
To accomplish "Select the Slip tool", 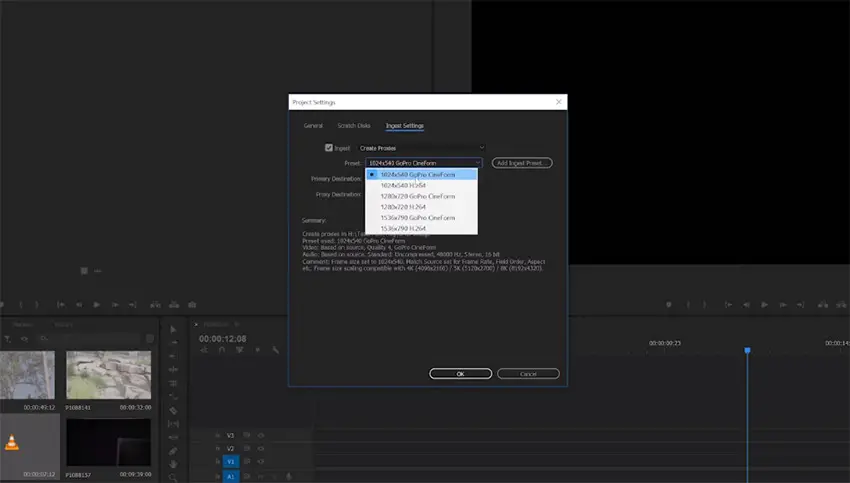I will (173, 424).
